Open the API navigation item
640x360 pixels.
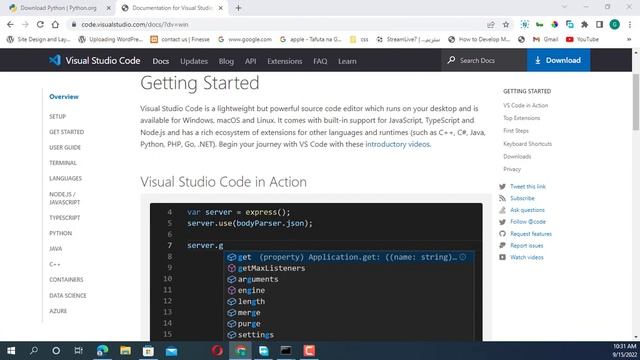point(250,61)
